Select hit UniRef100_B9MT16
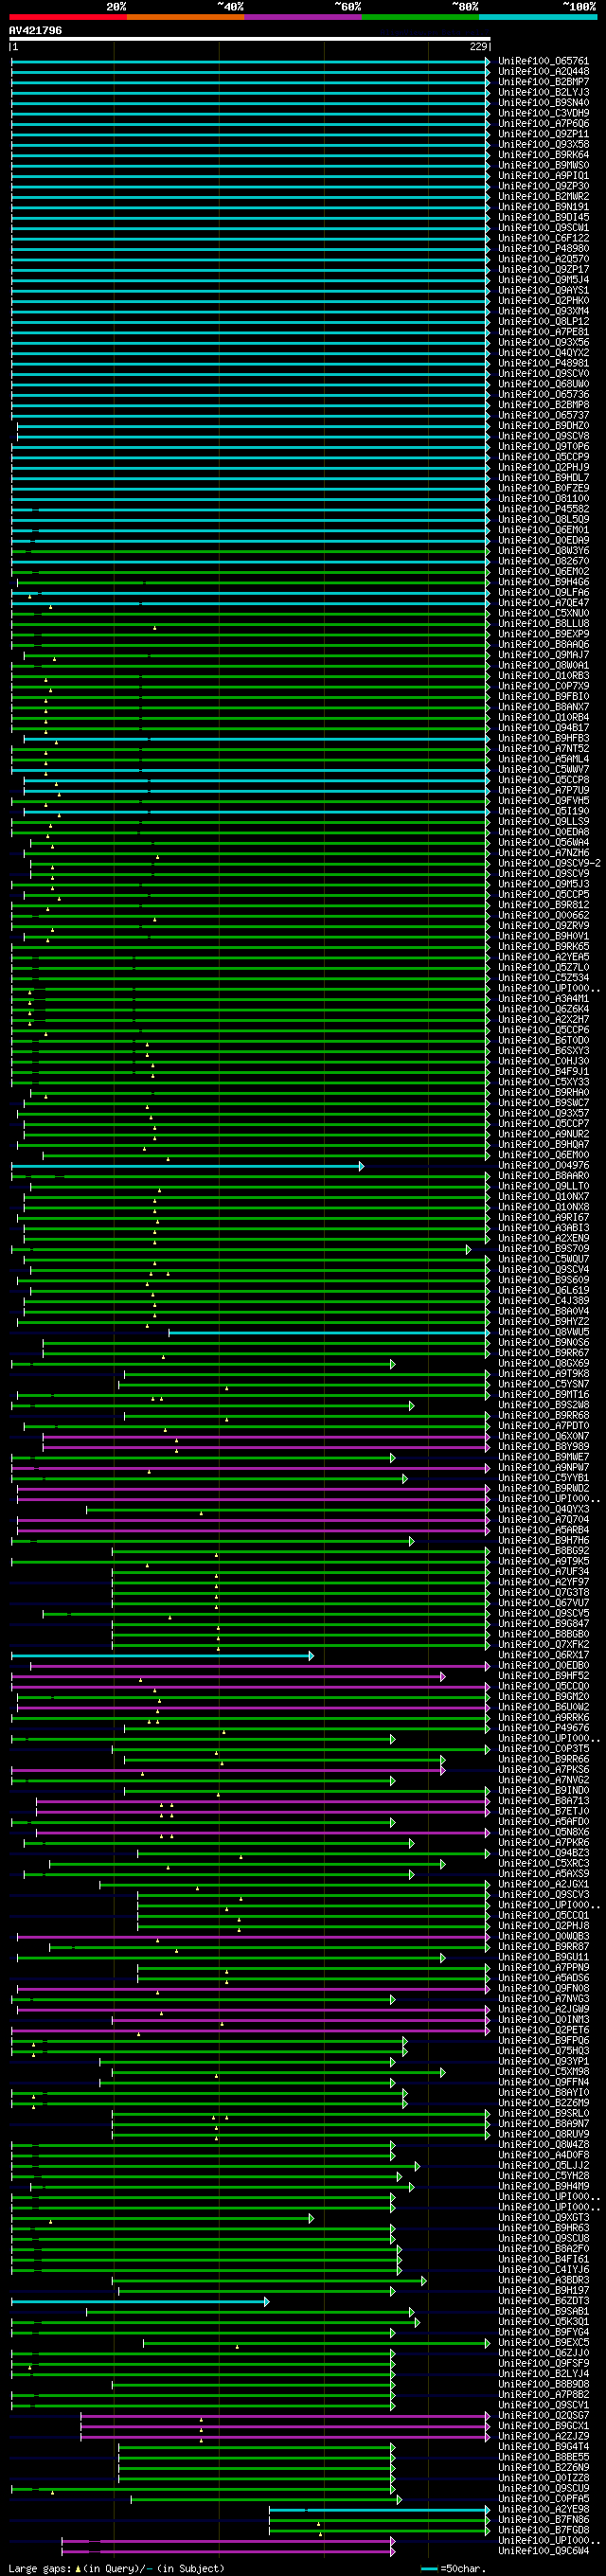 tap(544, 1394)
